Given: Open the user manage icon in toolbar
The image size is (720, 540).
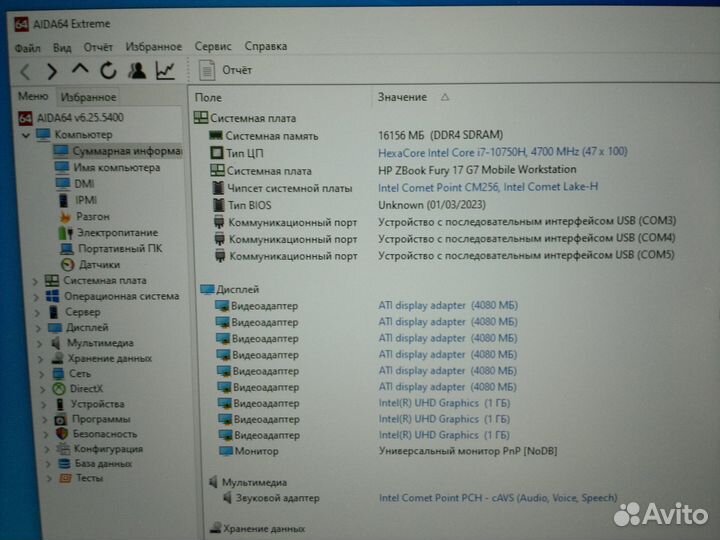Looking at the screenshot, I should (x=137, y=70).
